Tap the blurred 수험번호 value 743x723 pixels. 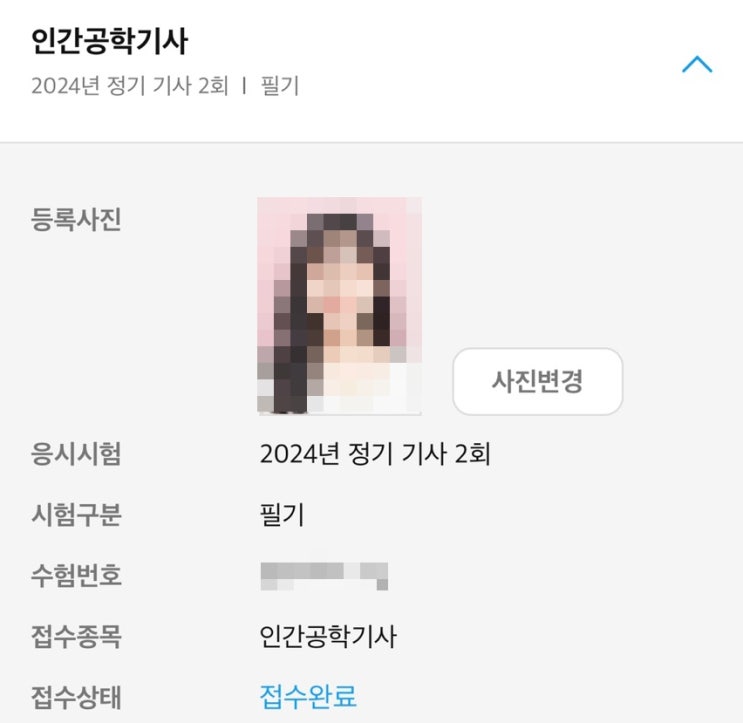click(324, 576)
